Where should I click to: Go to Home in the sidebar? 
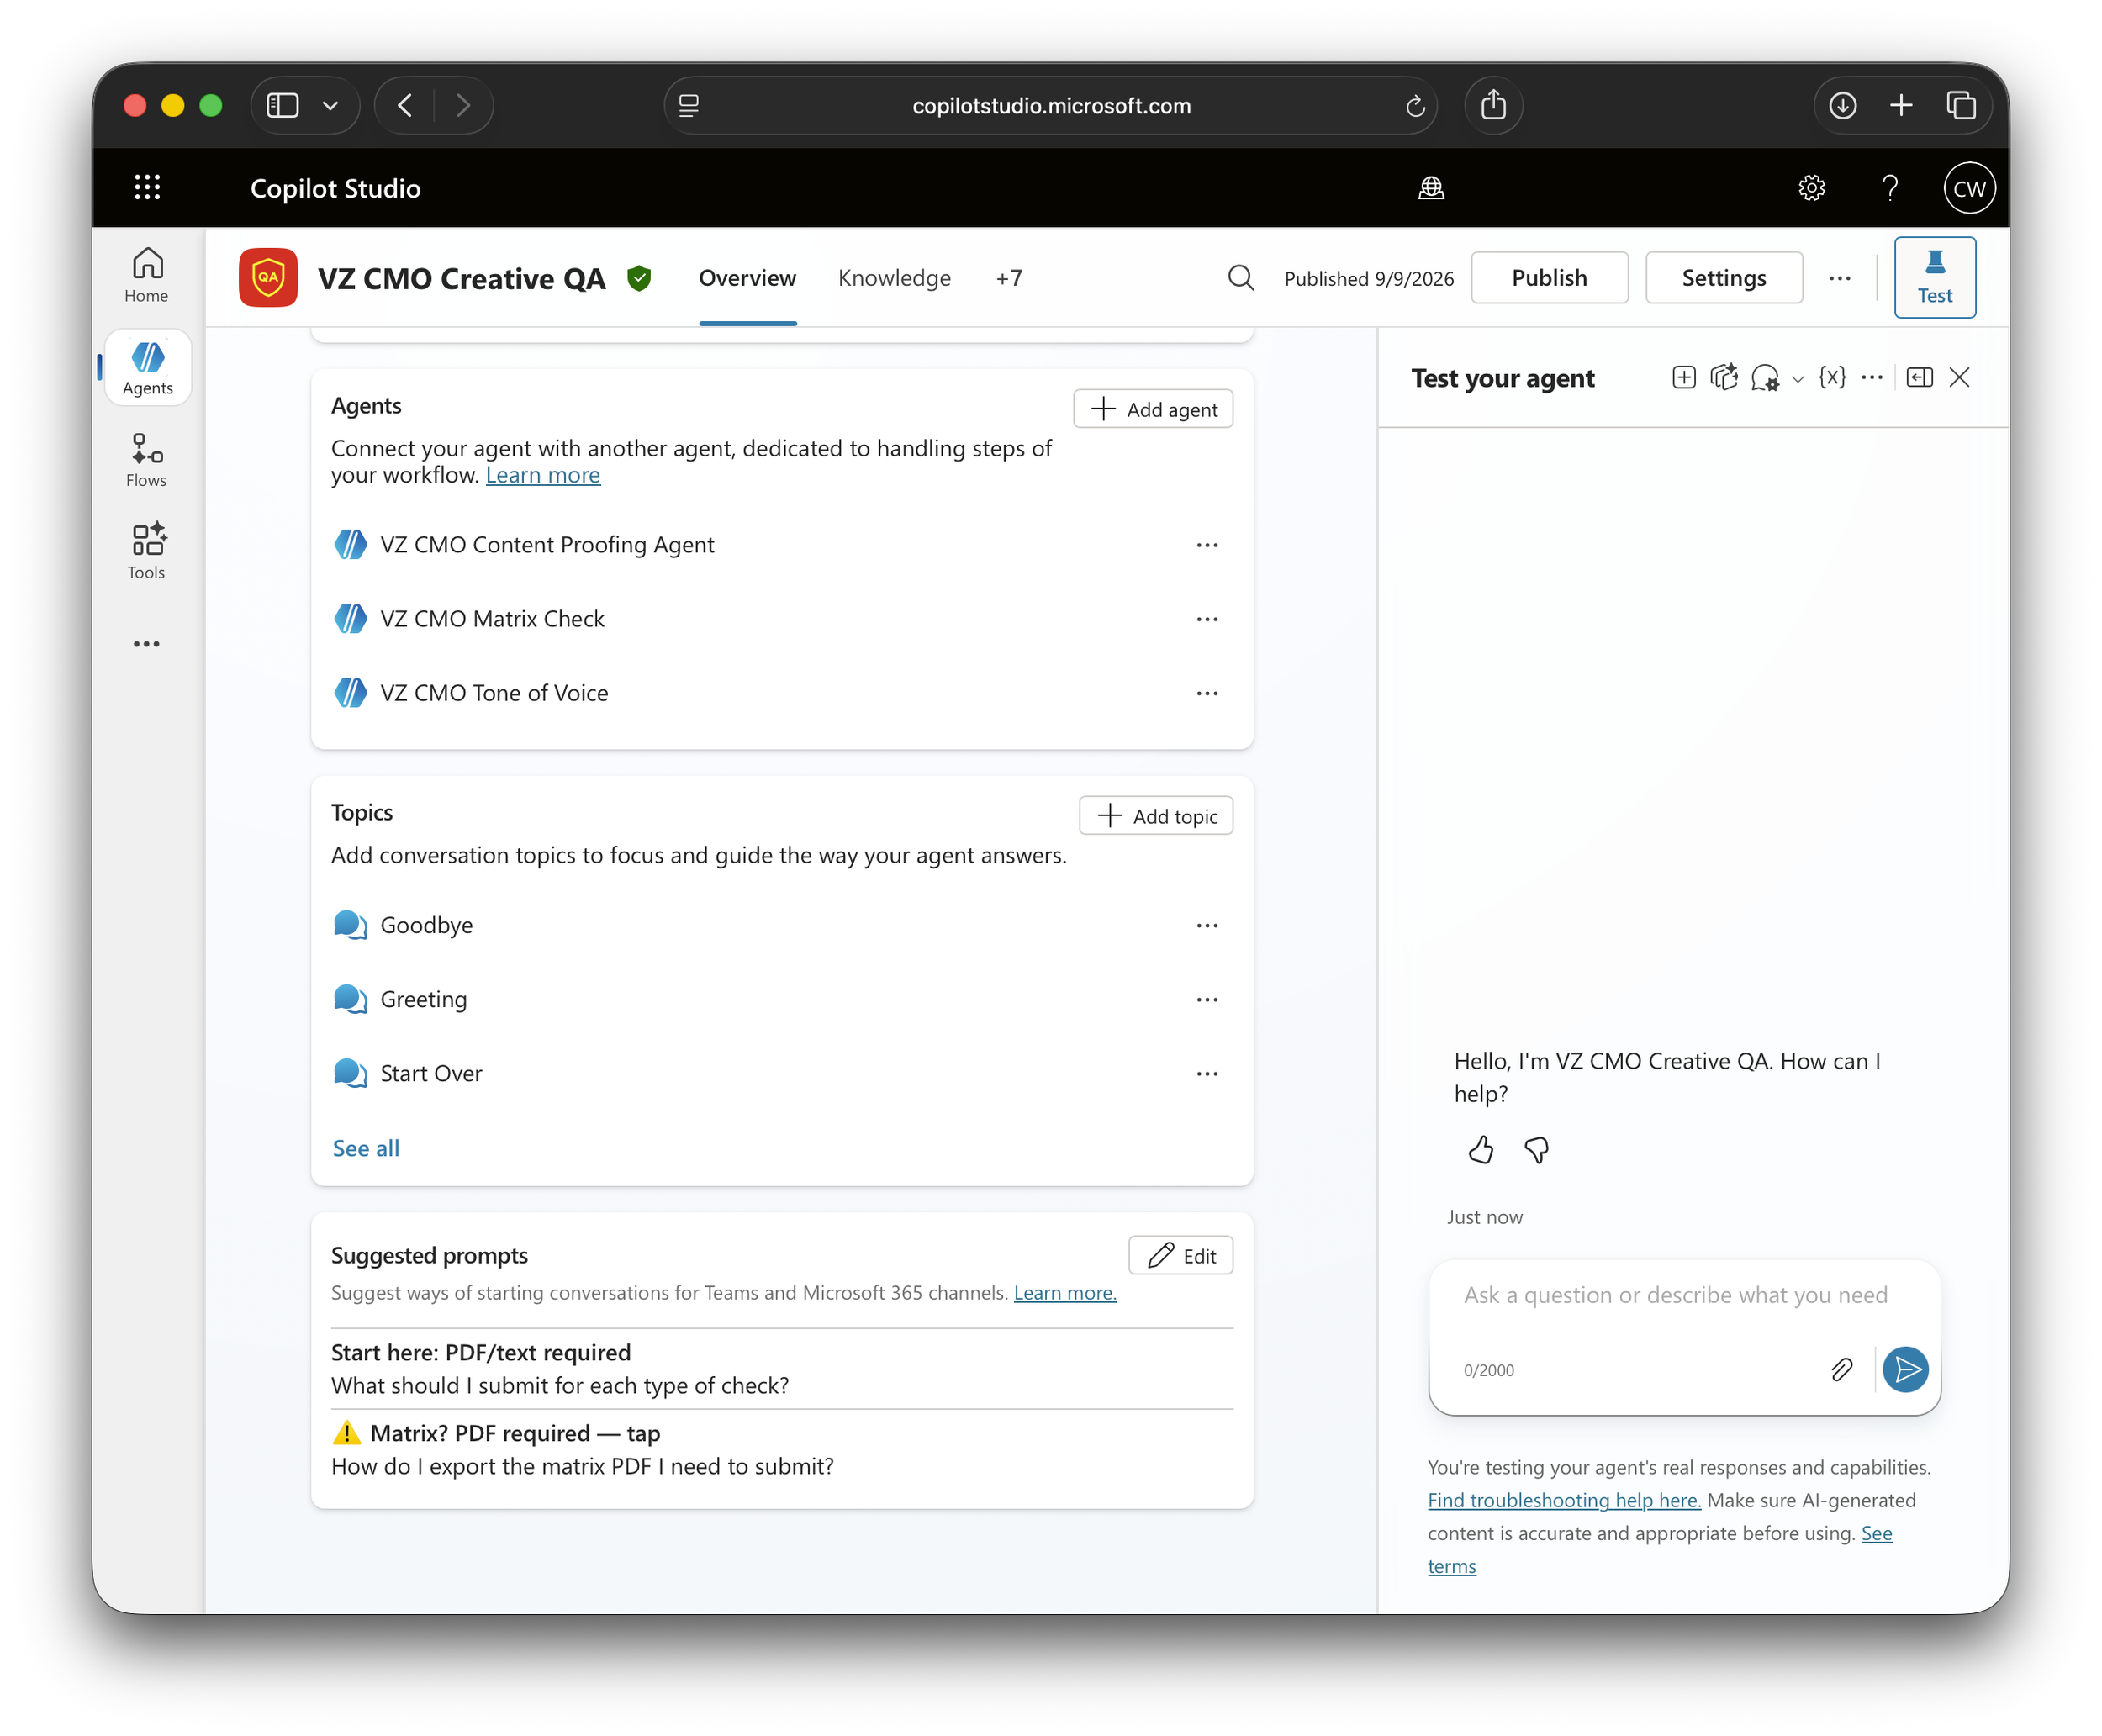coord(147,275)
